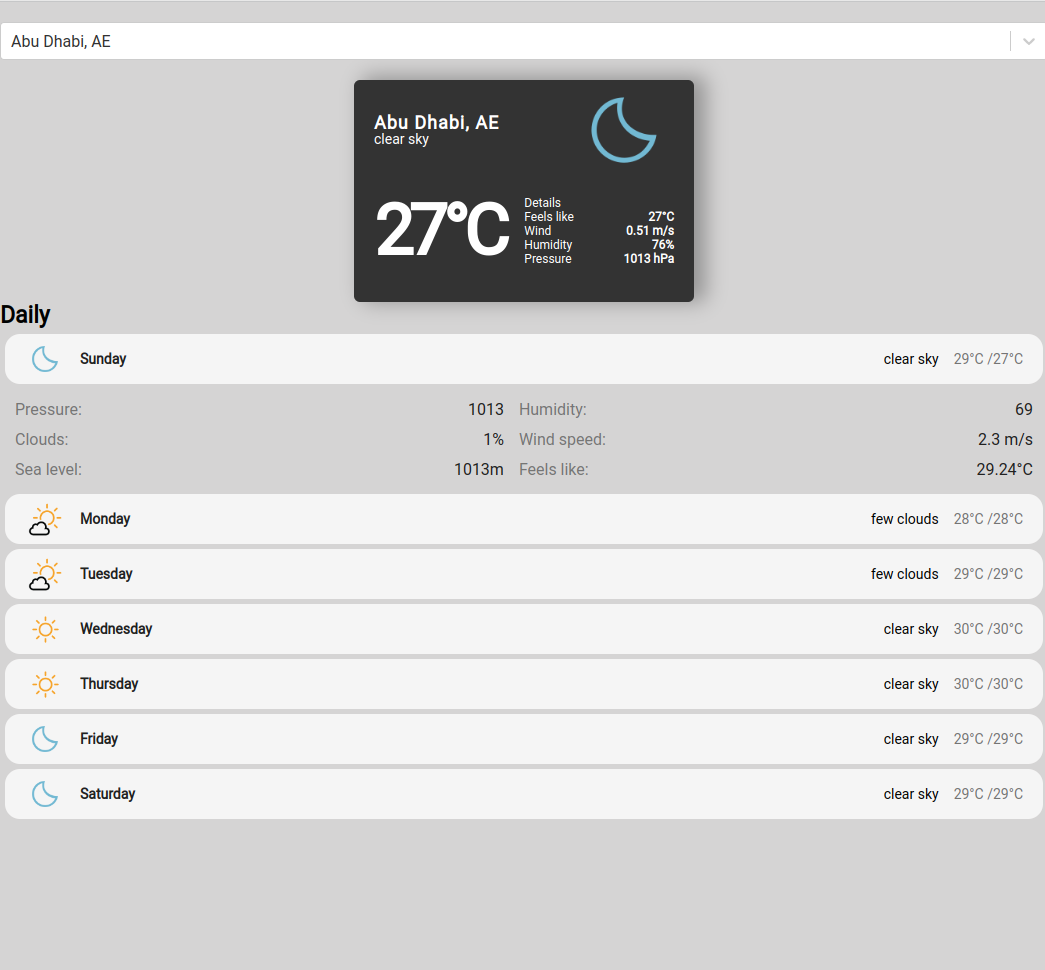Click the Sunday humidity value 69

[1024, 409]
